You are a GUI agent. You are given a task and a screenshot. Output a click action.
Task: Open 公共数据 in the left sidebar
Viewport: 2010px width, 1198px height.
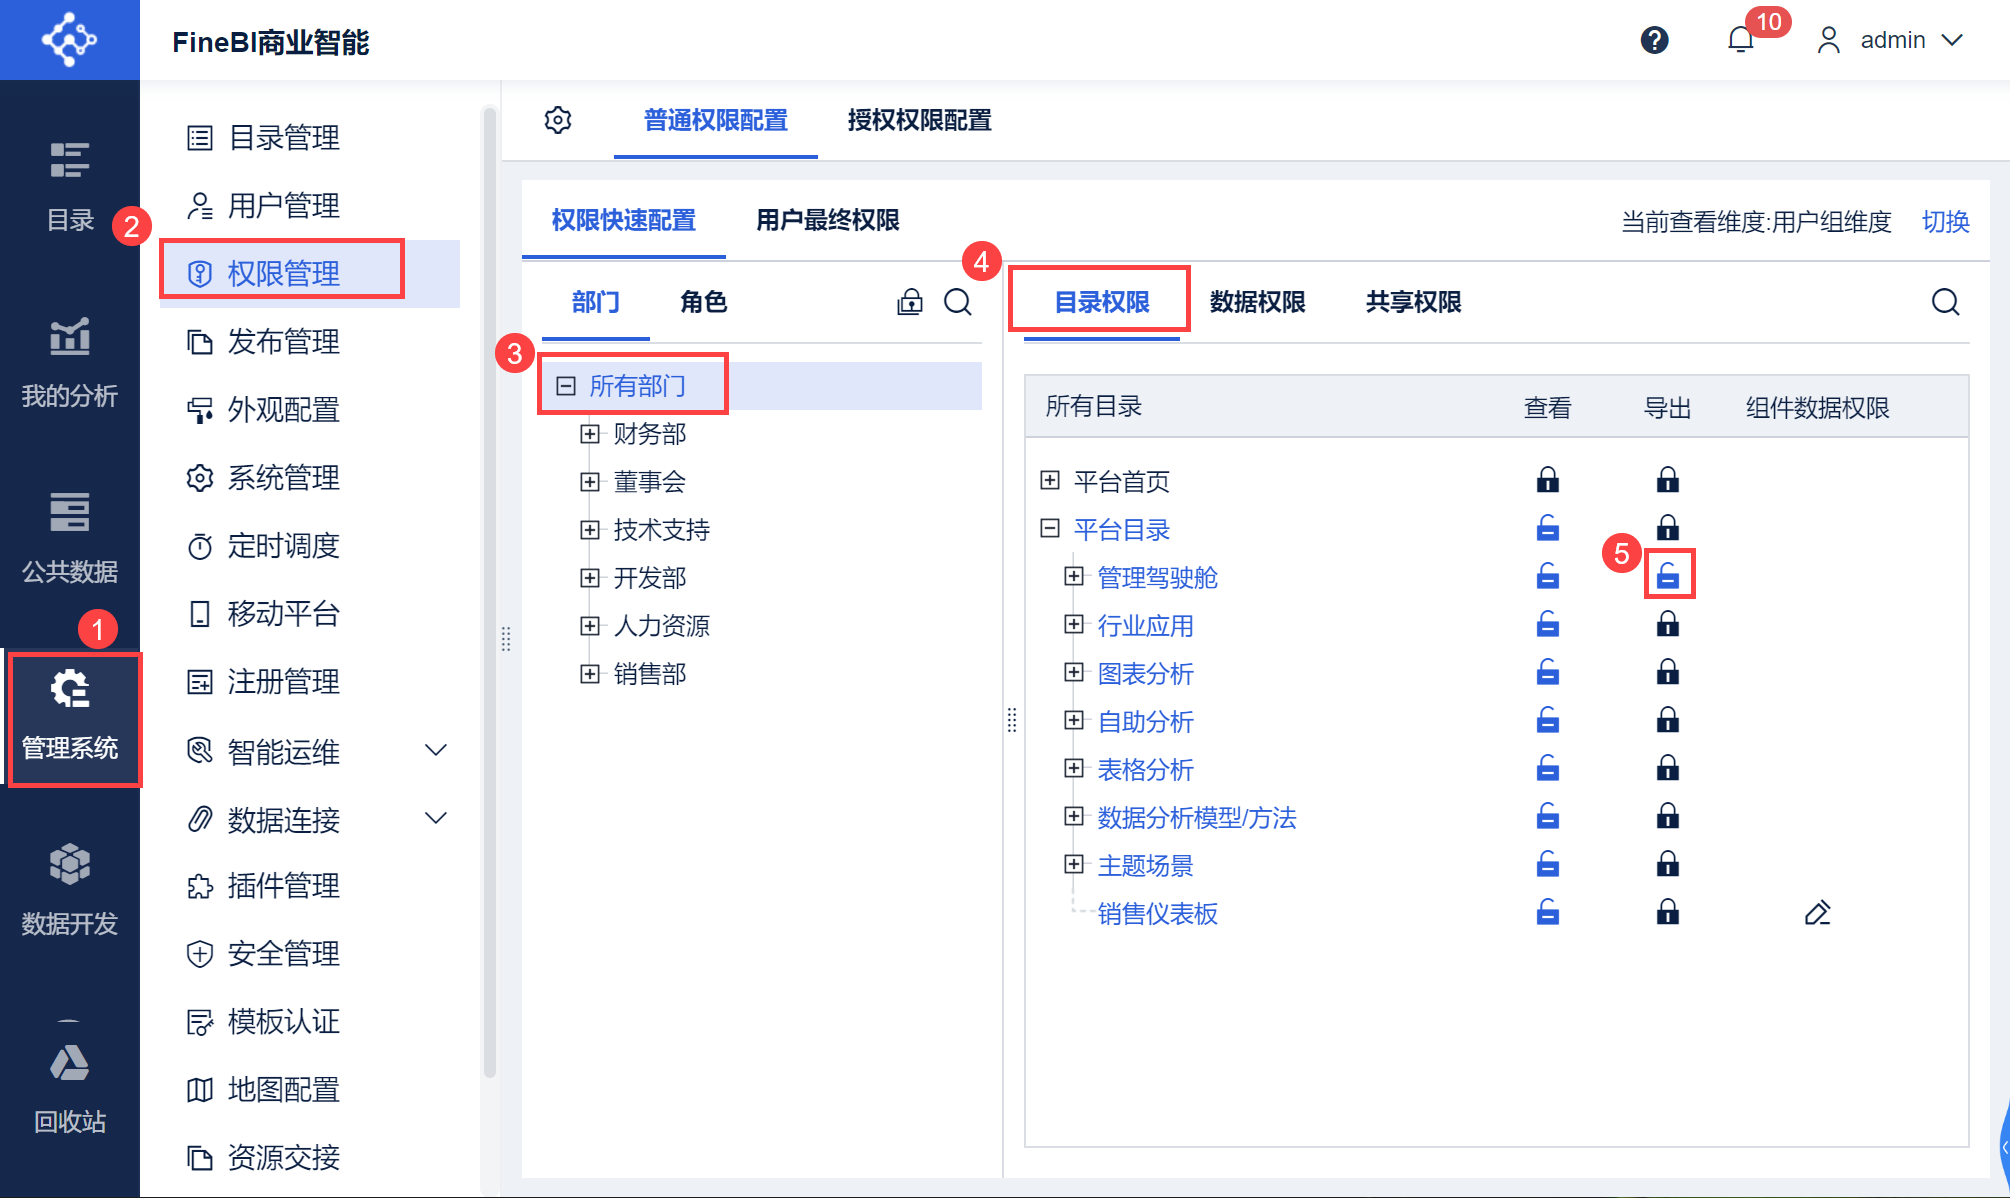coord(70,538)
